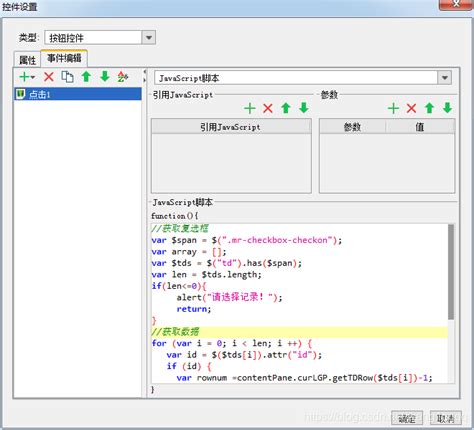Screen dimensions: 474x430
Task: Expand the JavaScript脚本 event type dropdown
Action: point(445,78)
